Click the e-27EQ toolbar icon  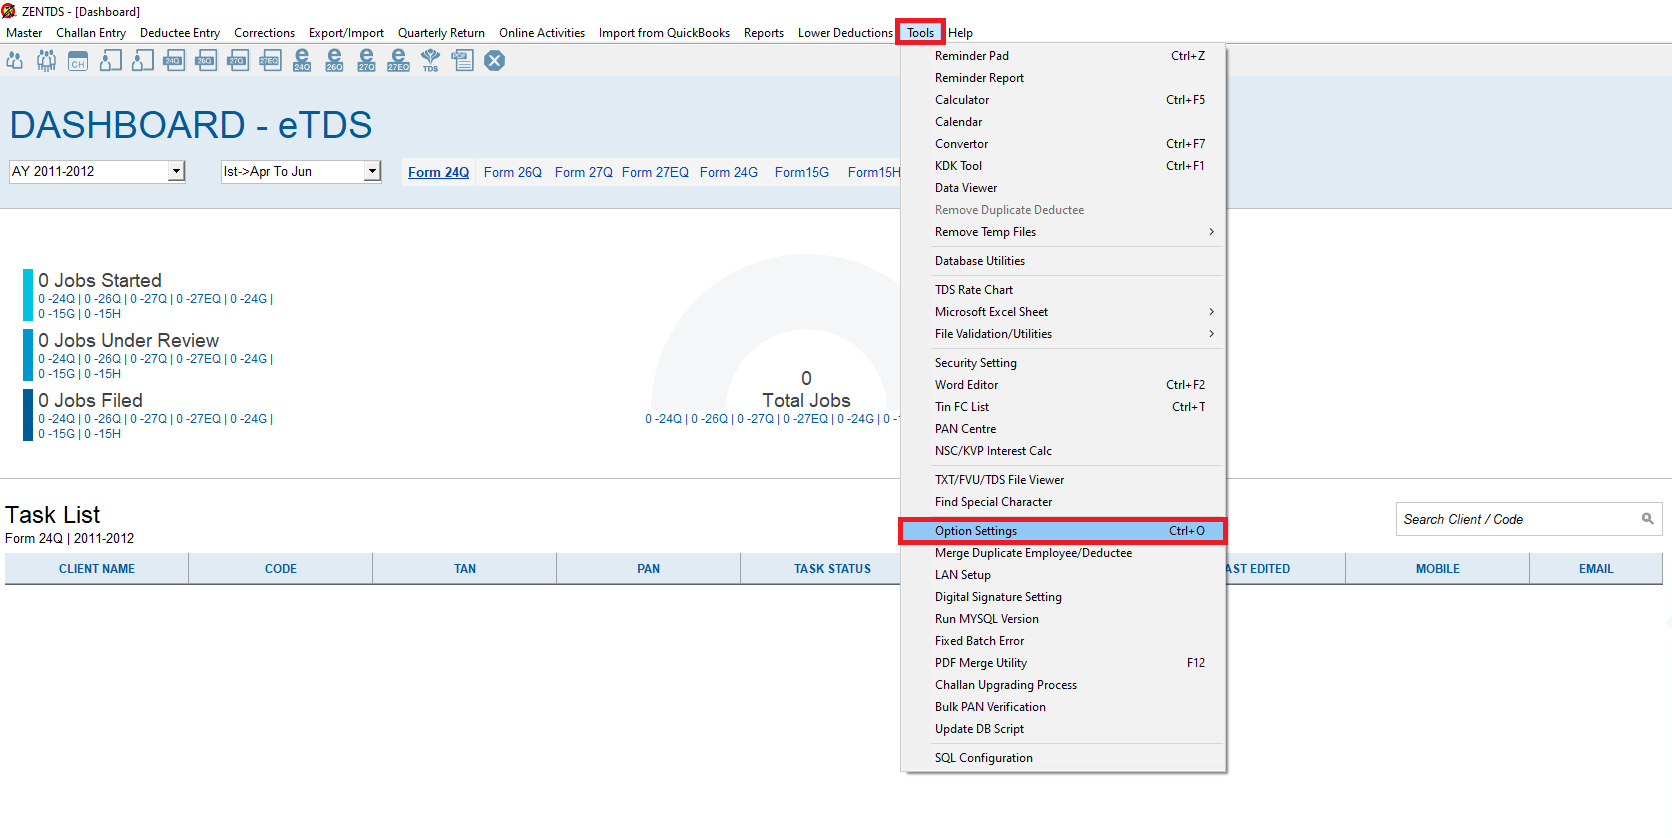pyautogui.click(x=398, y=61)
